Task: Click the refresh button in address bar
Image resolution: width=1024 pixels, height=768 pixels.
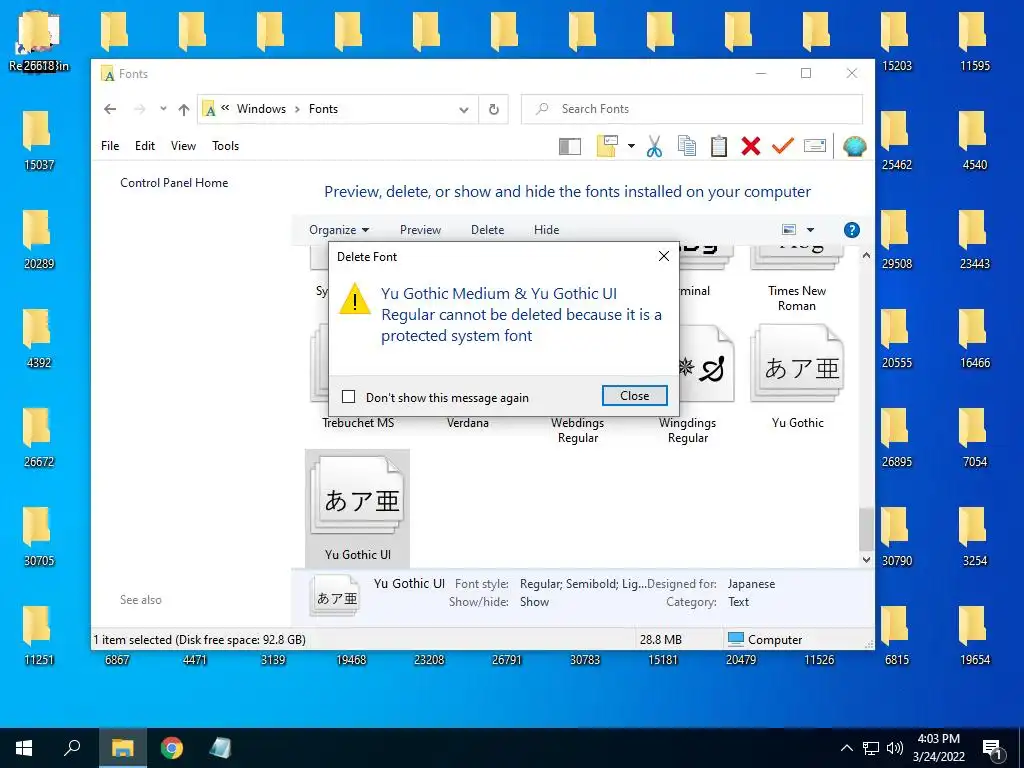Action: coord(494,109)
